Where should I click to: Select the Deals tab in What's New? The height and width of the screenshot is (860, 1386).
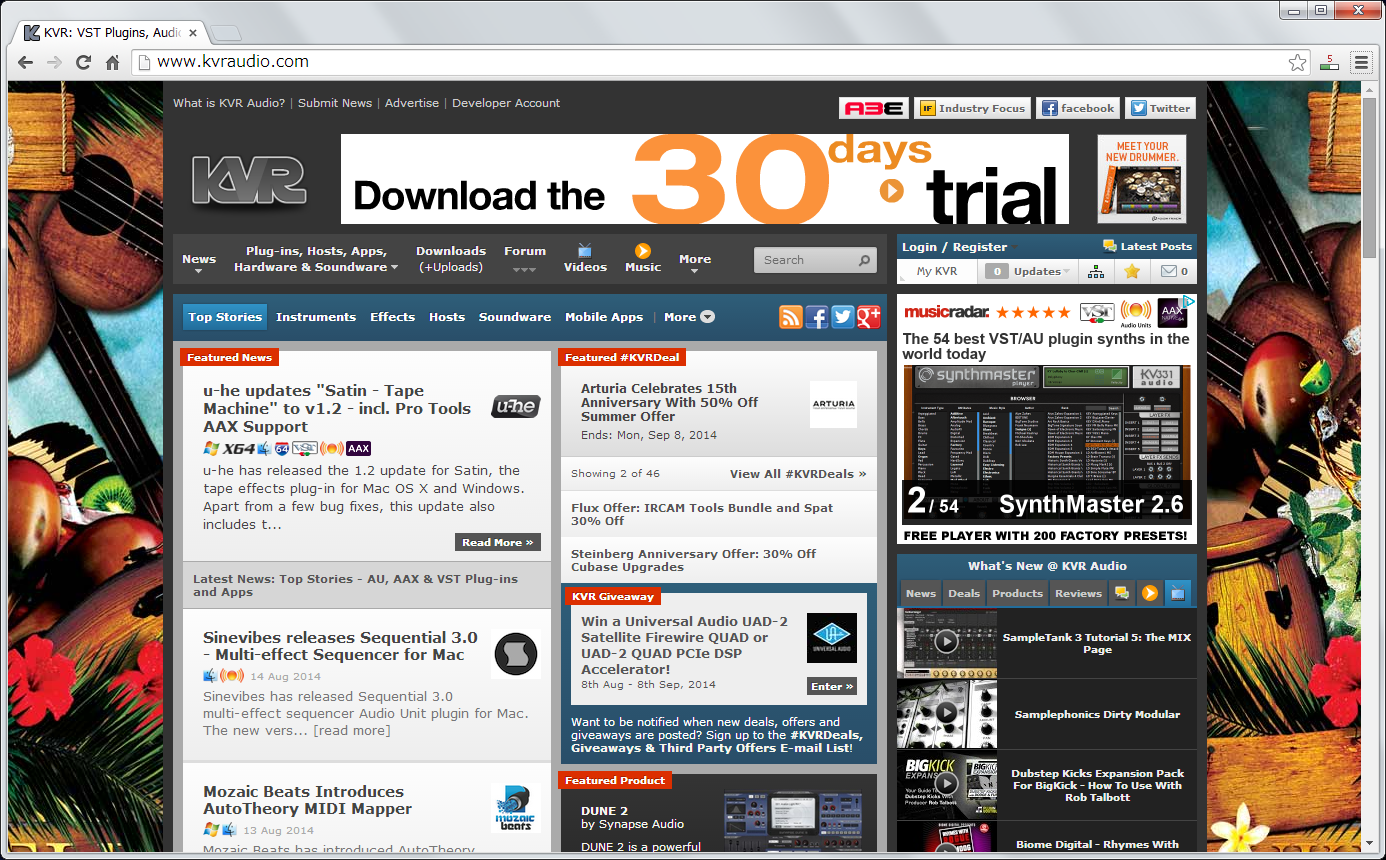coord(964,593)
